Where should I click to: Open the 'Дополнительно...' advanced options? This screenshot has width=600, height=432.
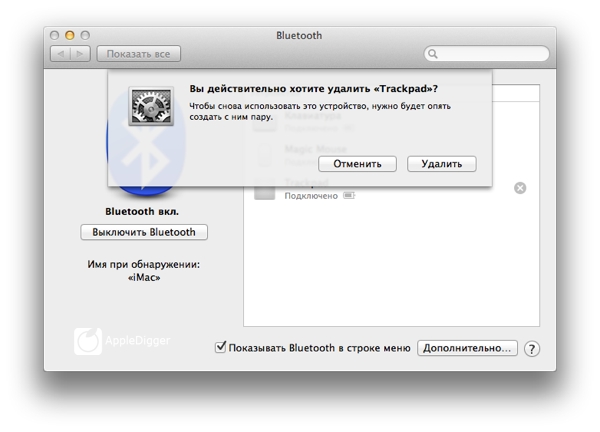467,348
